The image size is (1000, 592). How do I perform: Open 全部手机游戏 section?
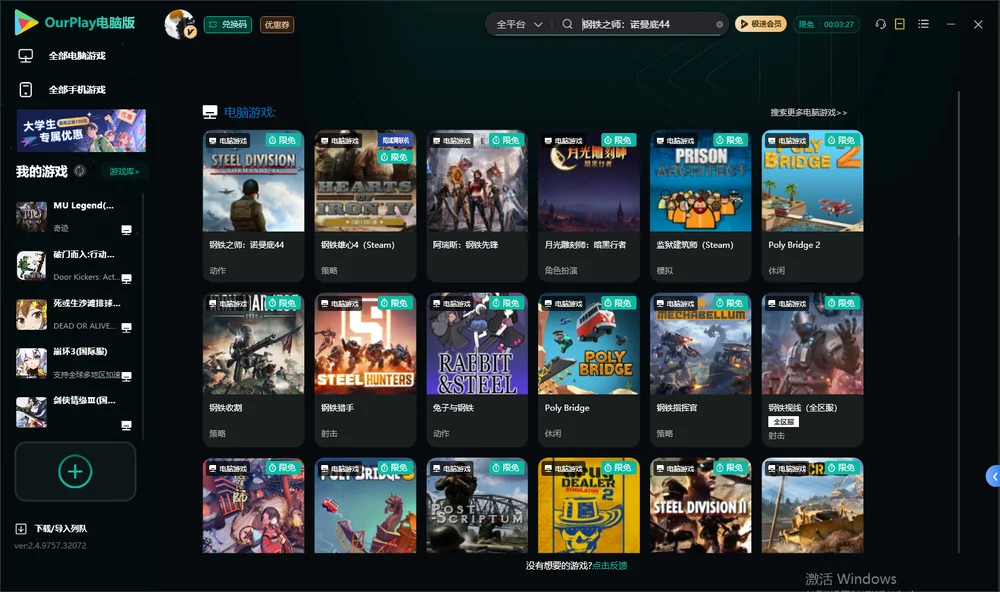pyautogui.click(x=77, y=90)
